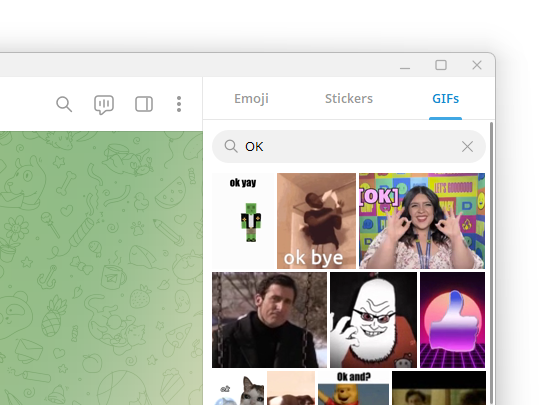
Task: Choose the cat GIF in the bottom row
Action: (238, 388)
